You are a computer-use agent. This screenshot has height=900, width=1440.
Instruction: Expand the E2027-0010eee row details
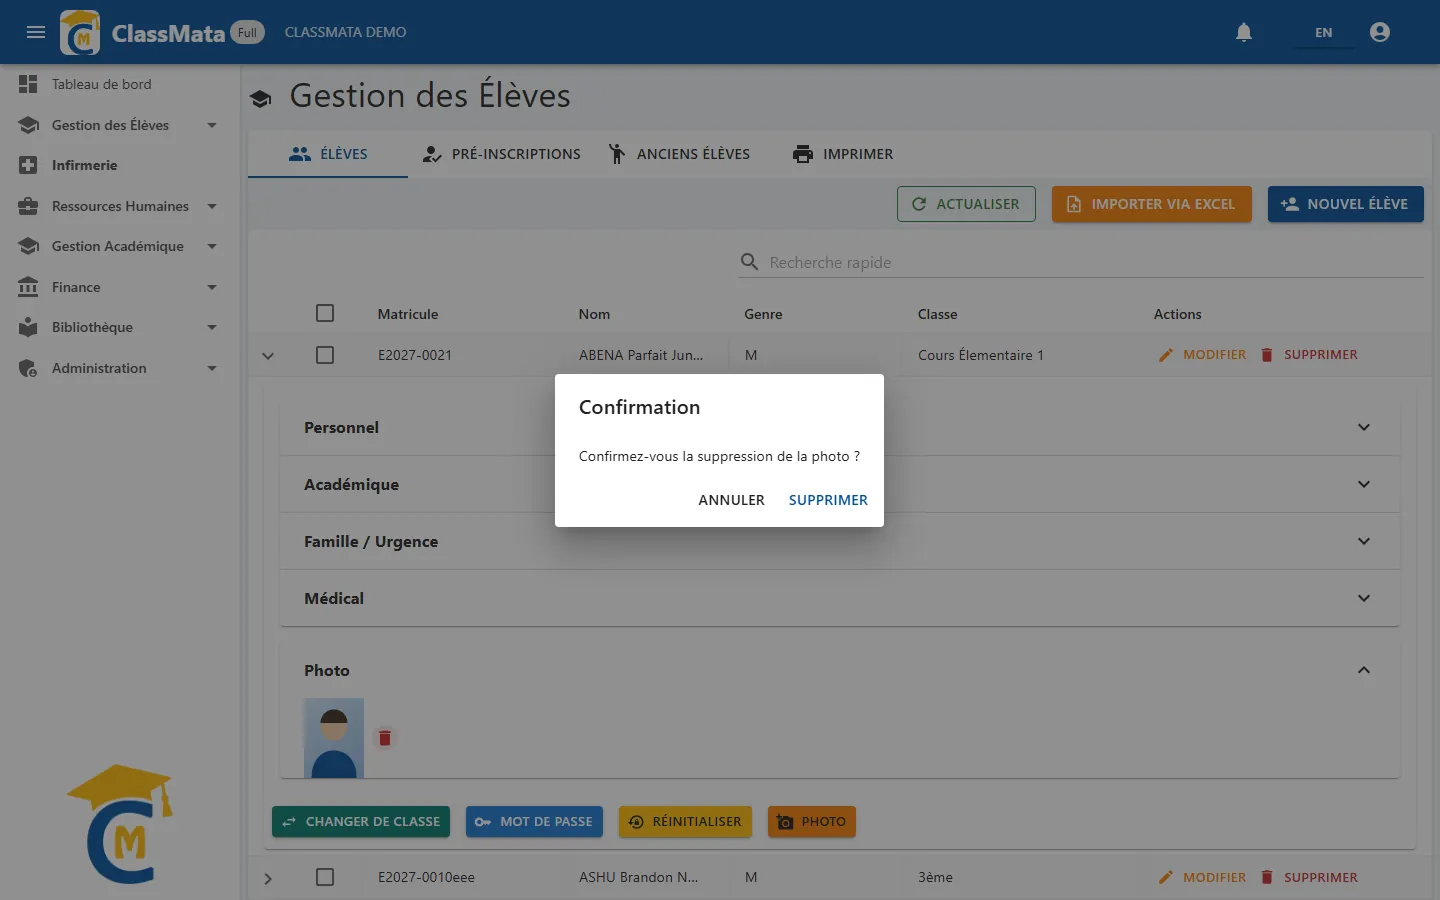268,878
